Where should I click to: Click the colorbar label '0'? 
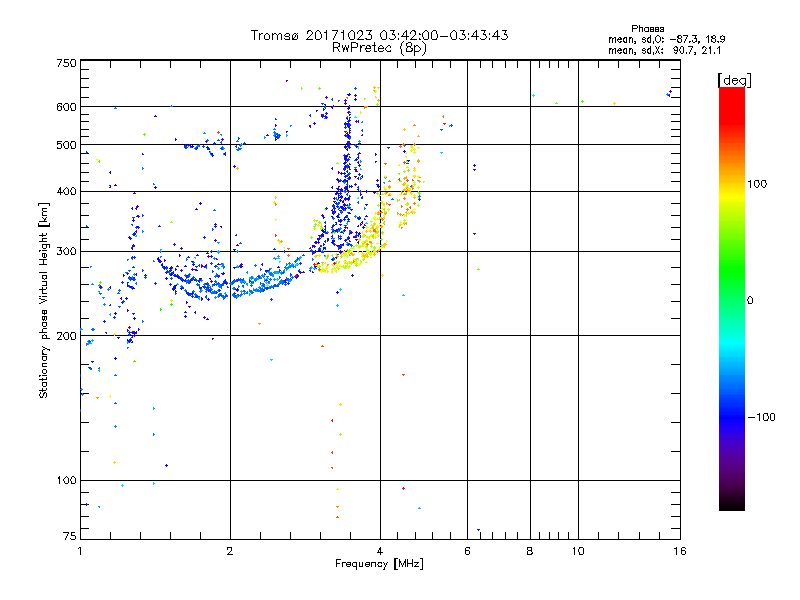tap(750, 300)
